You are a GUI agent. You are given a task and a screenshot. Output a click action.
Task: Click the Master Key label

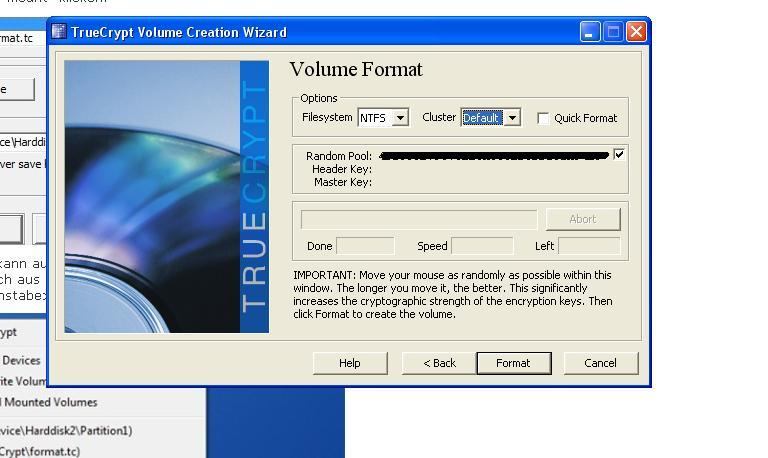[343, 182]
